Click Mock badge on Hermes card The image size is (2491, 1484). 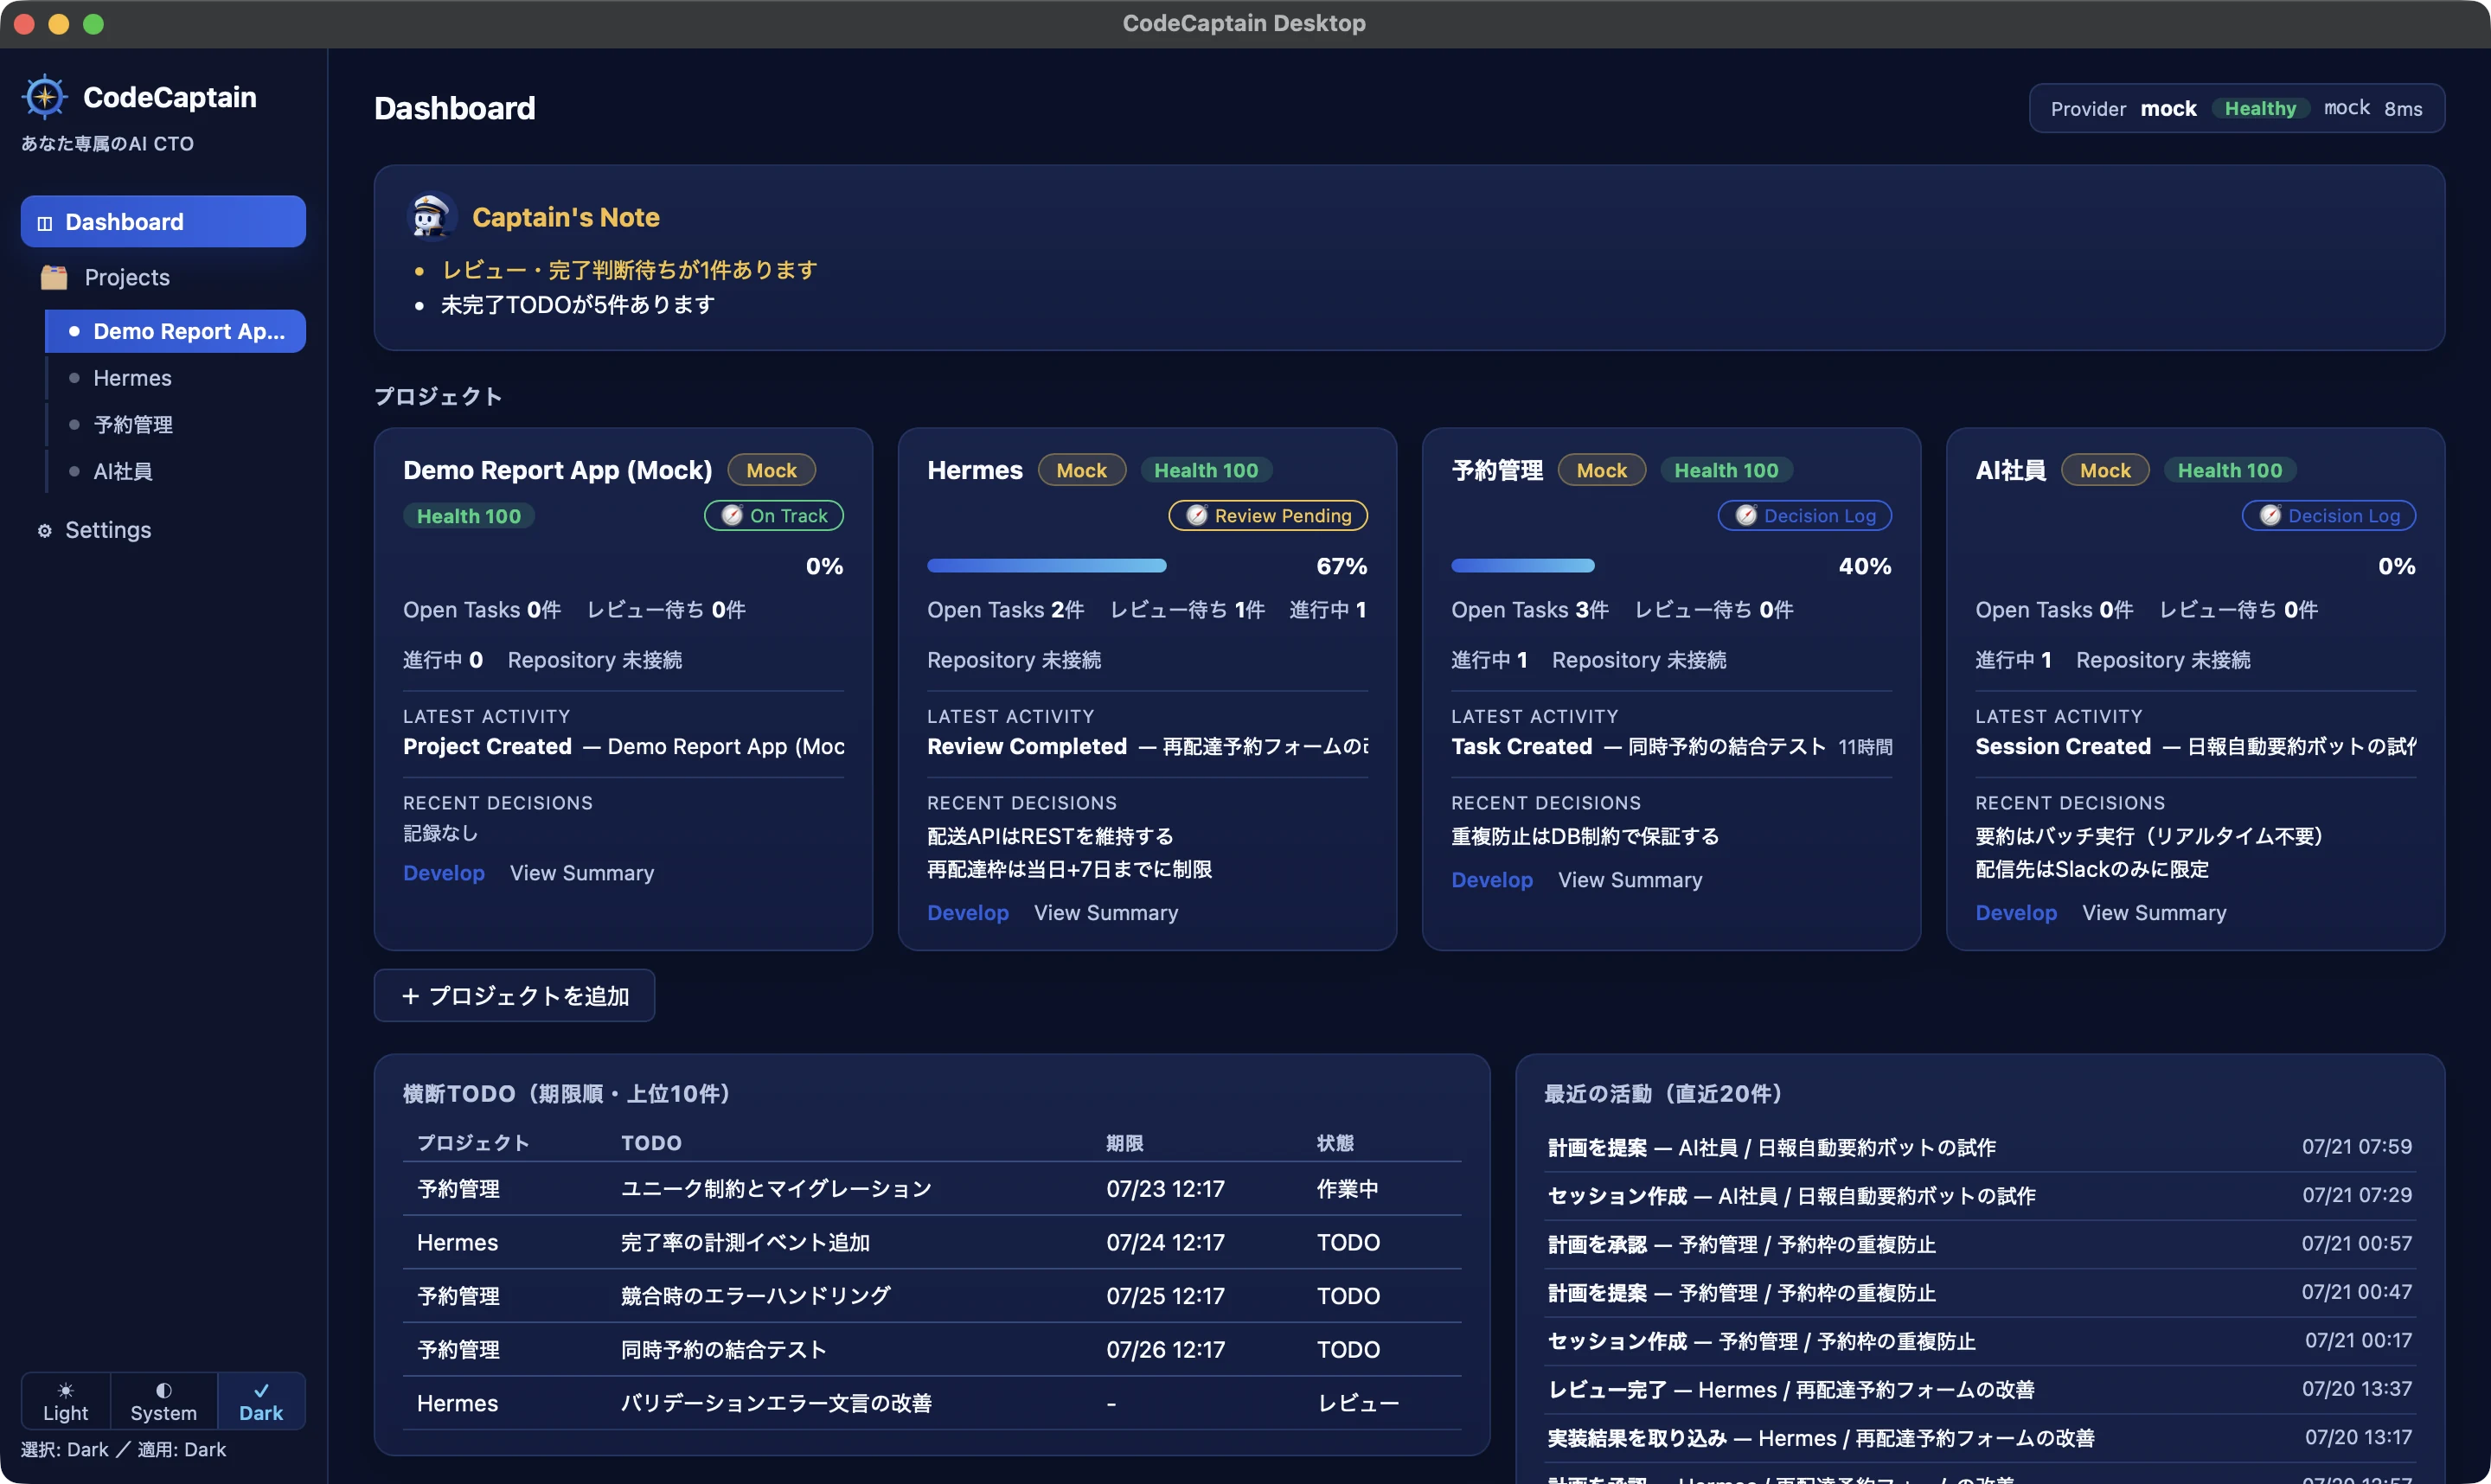click(1082, 470)
